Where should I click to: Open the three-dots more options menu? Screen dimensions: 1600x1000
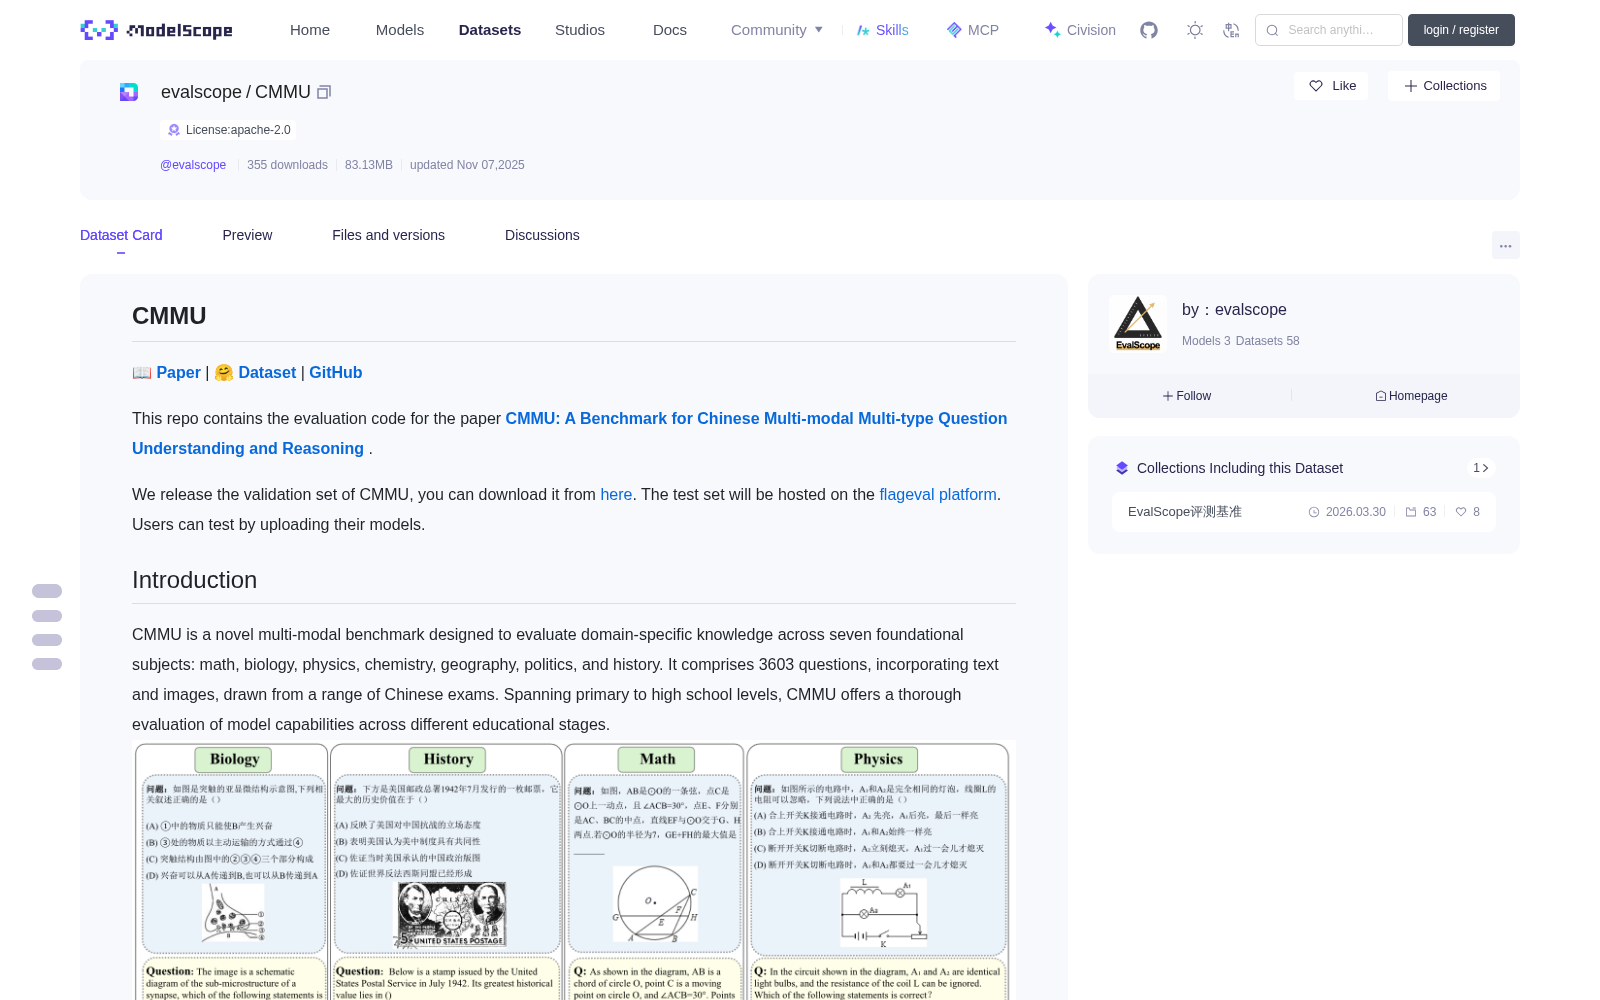[1505, 245]
